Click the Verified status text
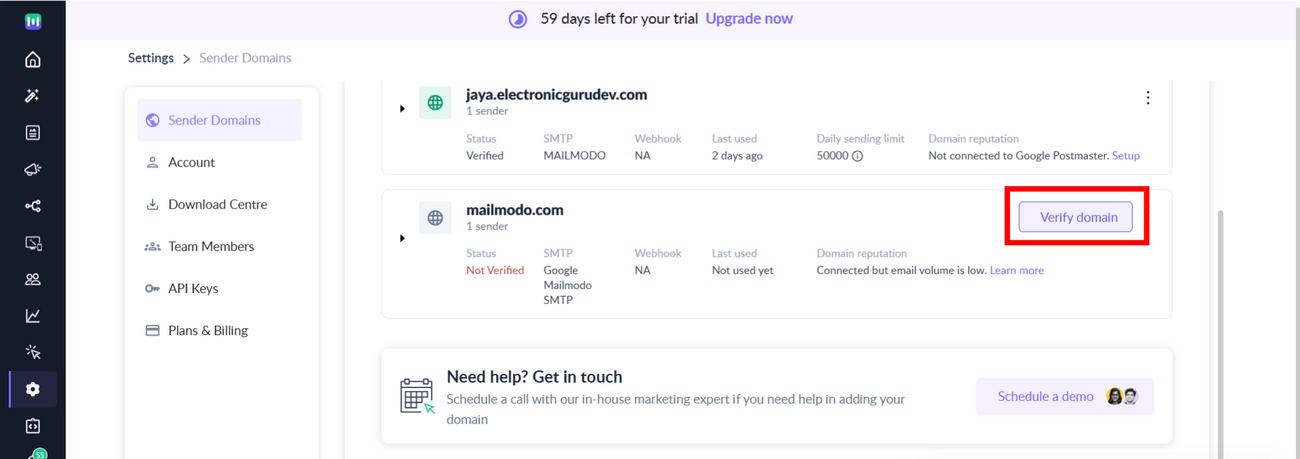 coord(485,156)
